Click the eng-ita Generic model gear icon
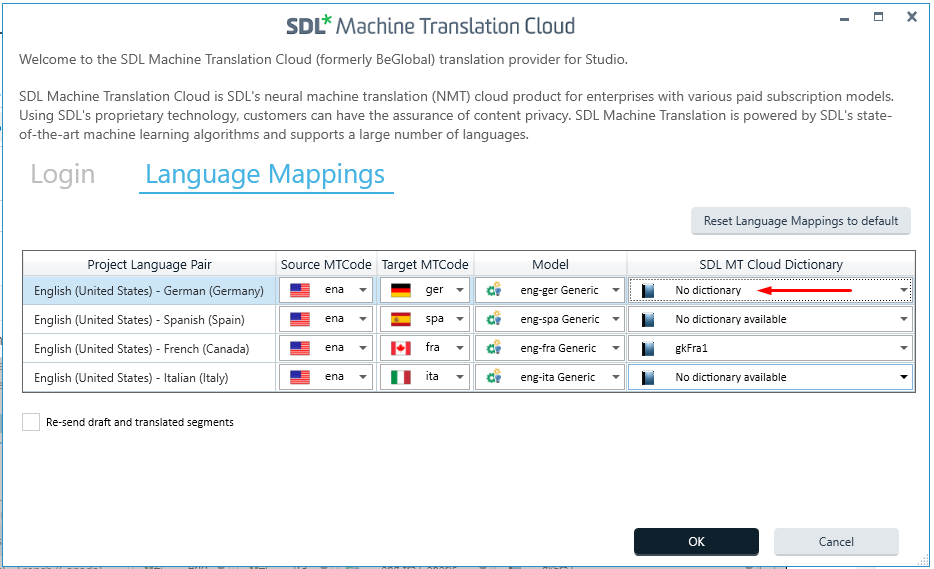This screenshot has height=569, width=934. (x=494, y=377)
